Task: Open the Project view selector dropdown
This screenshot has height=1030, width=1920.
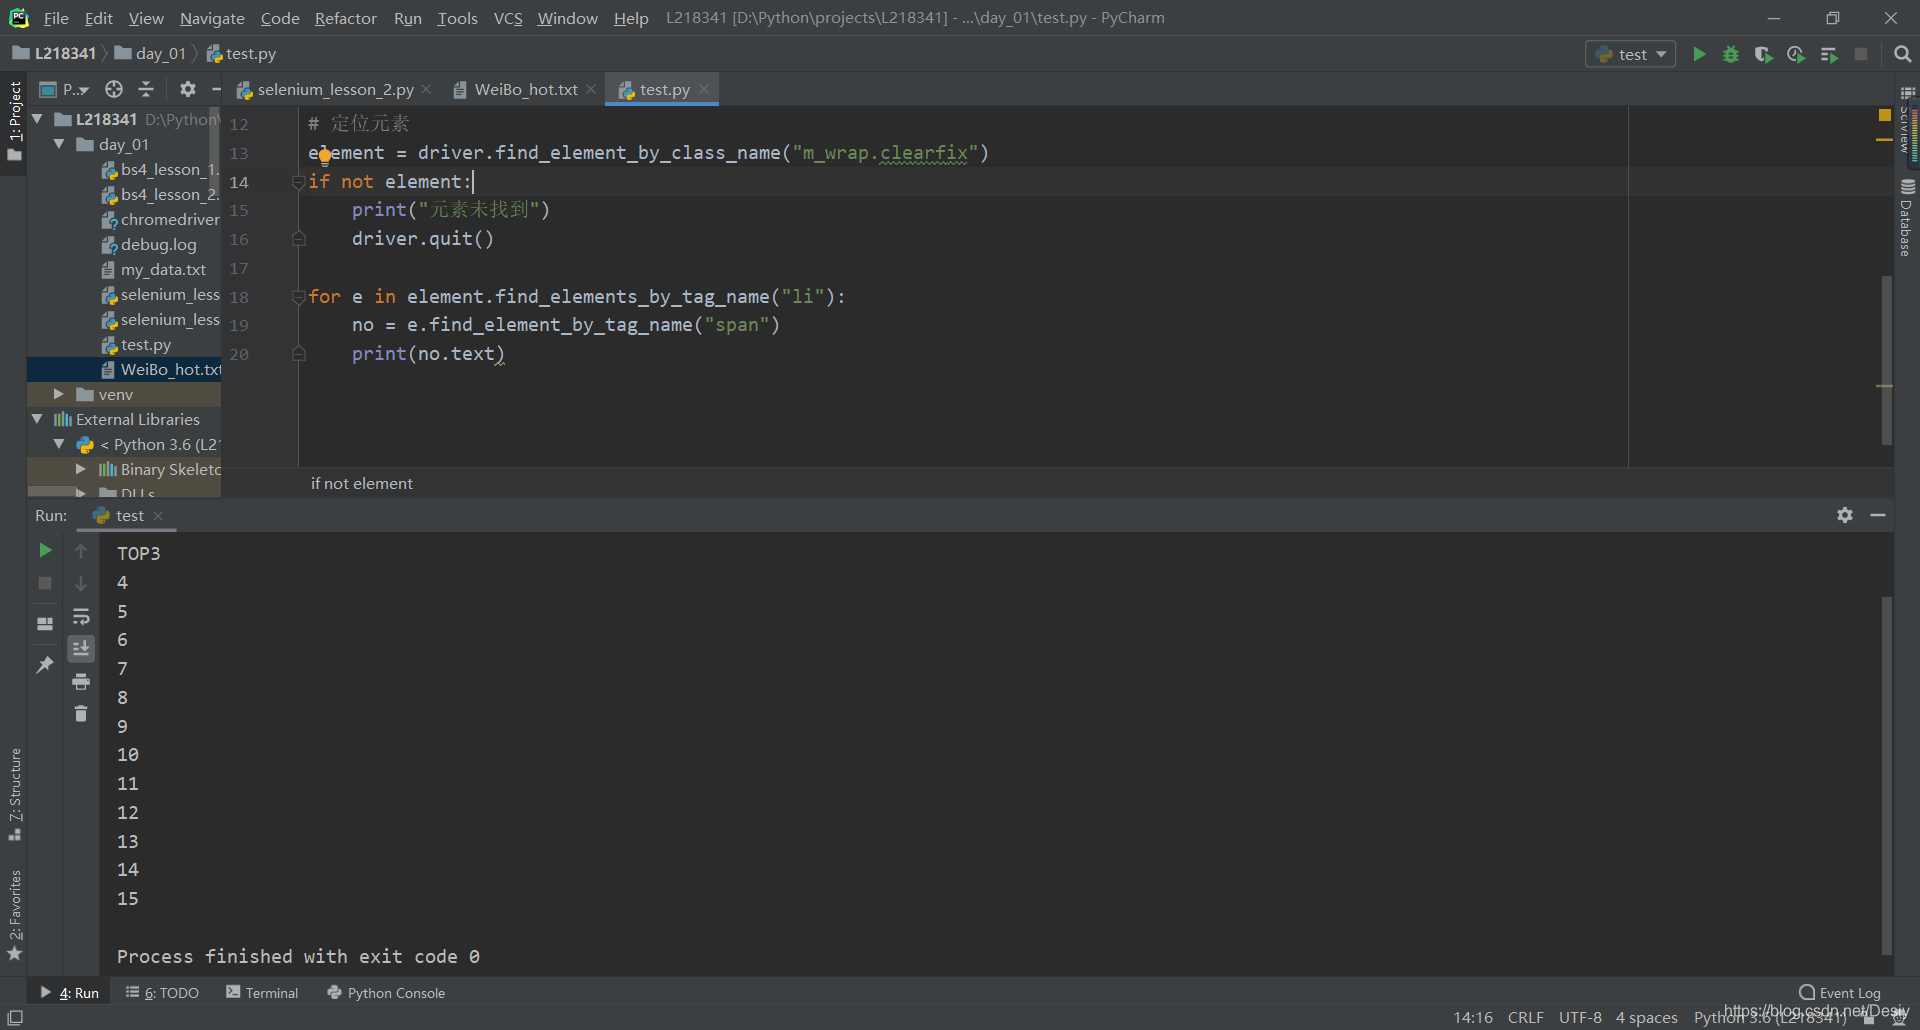Action: 65,89
